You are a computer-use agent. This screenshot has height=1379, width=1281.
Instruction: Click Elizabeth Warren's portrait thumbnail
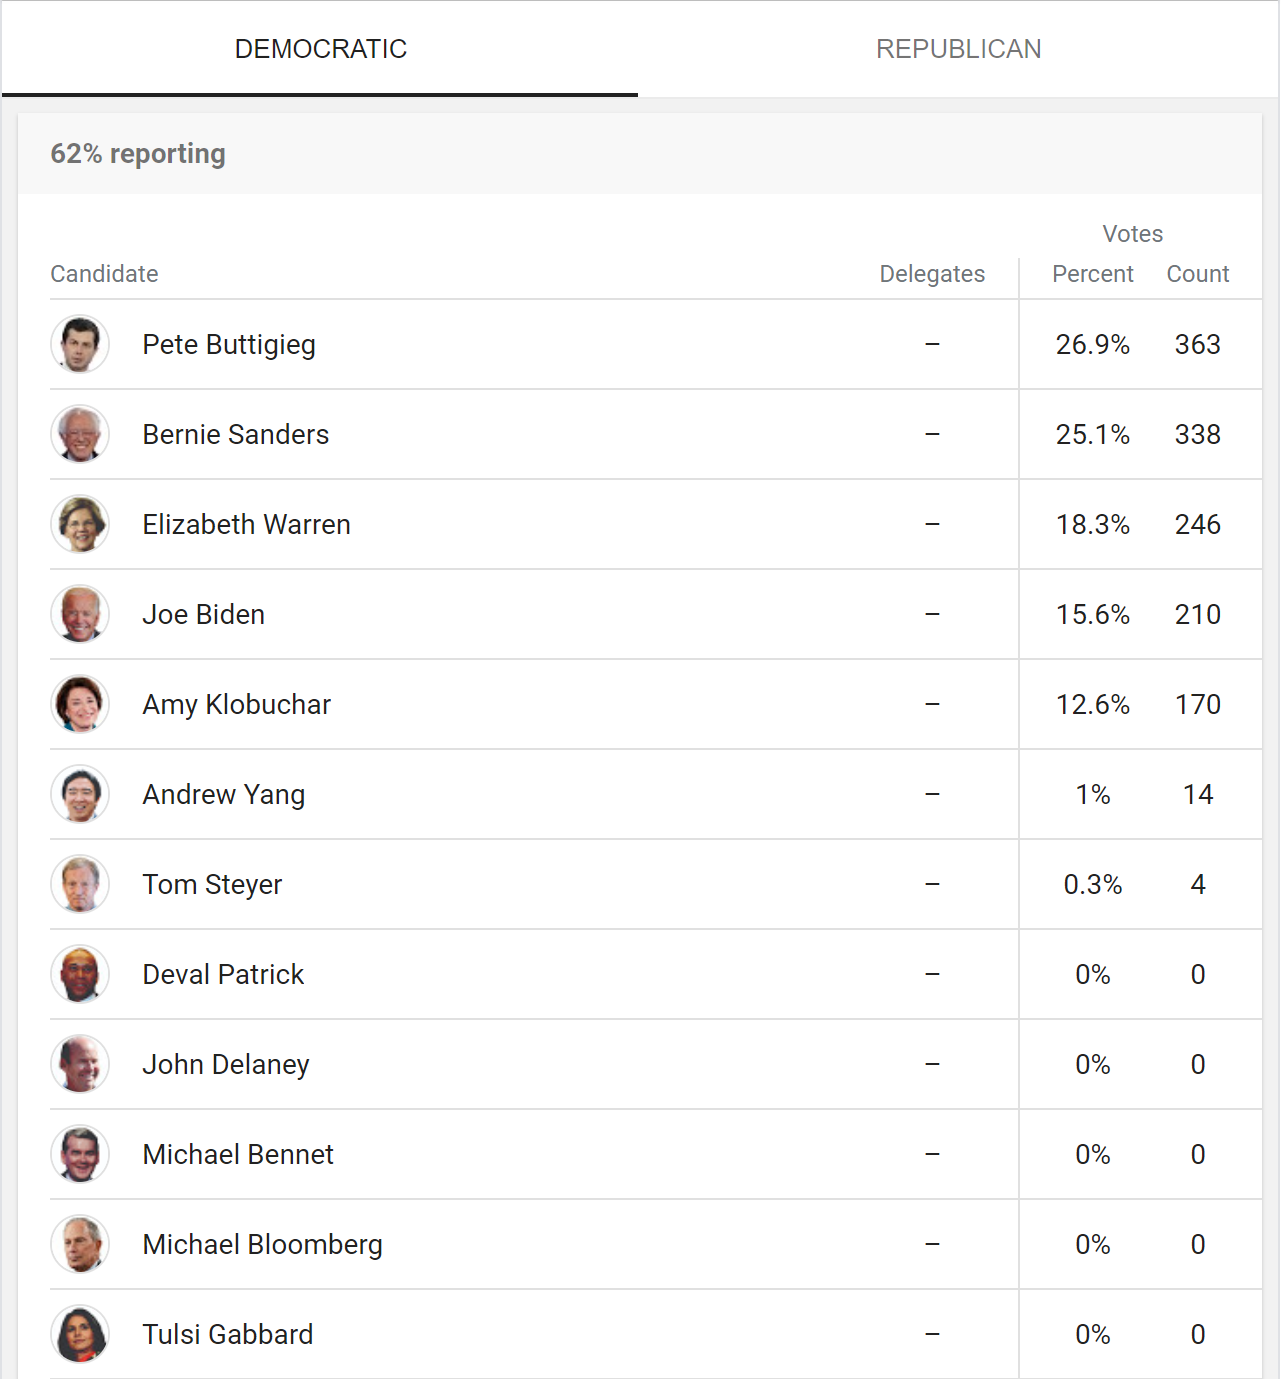click(x=80, y=524)
